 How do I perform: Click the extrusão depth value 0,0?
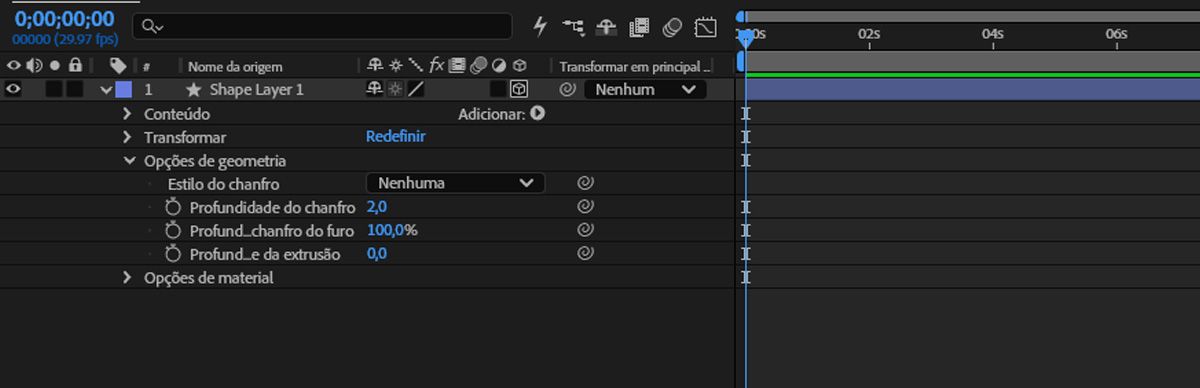(x=377, y=254)
